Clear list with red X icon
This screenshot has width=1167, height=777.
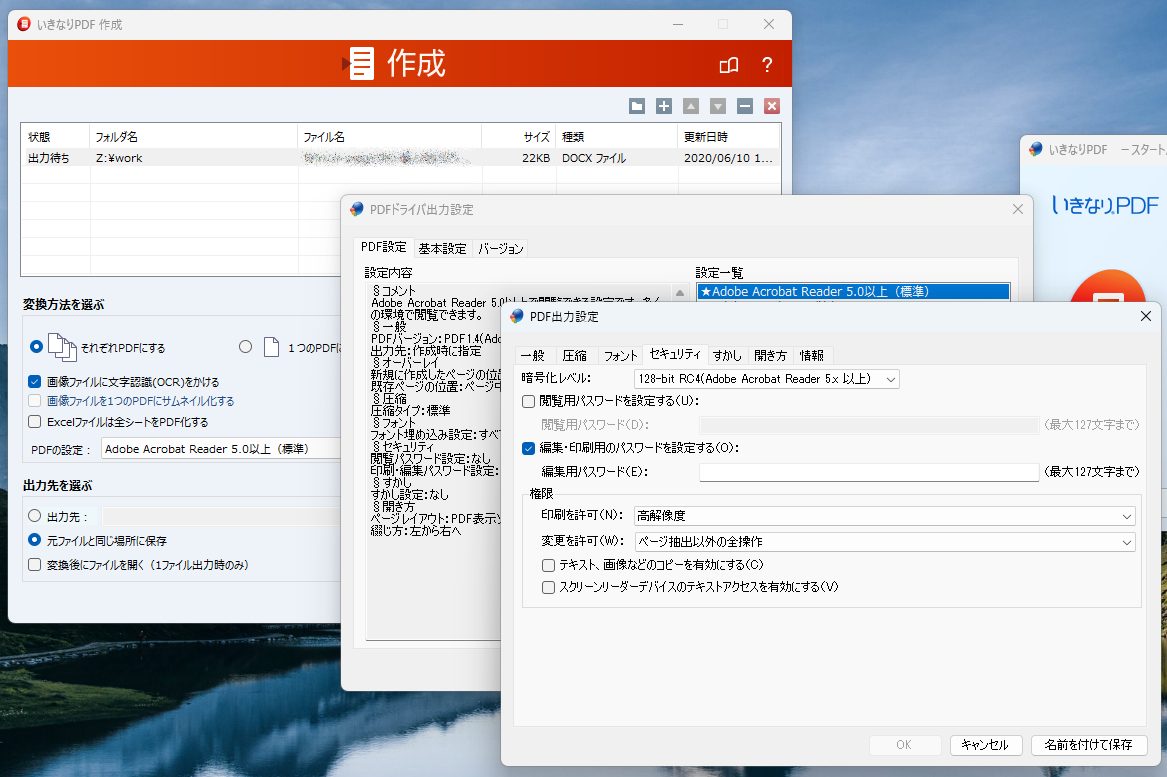pos(772,106)
